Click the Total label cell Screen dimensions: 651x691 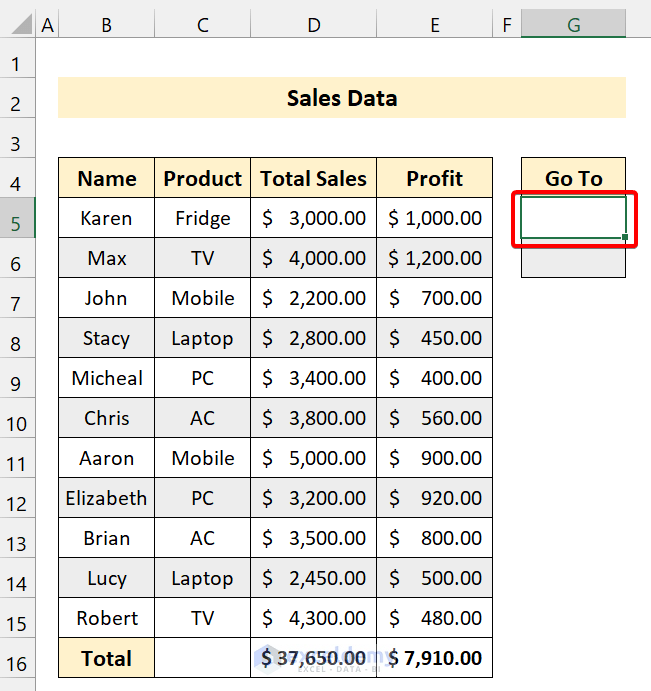point(106,658)
